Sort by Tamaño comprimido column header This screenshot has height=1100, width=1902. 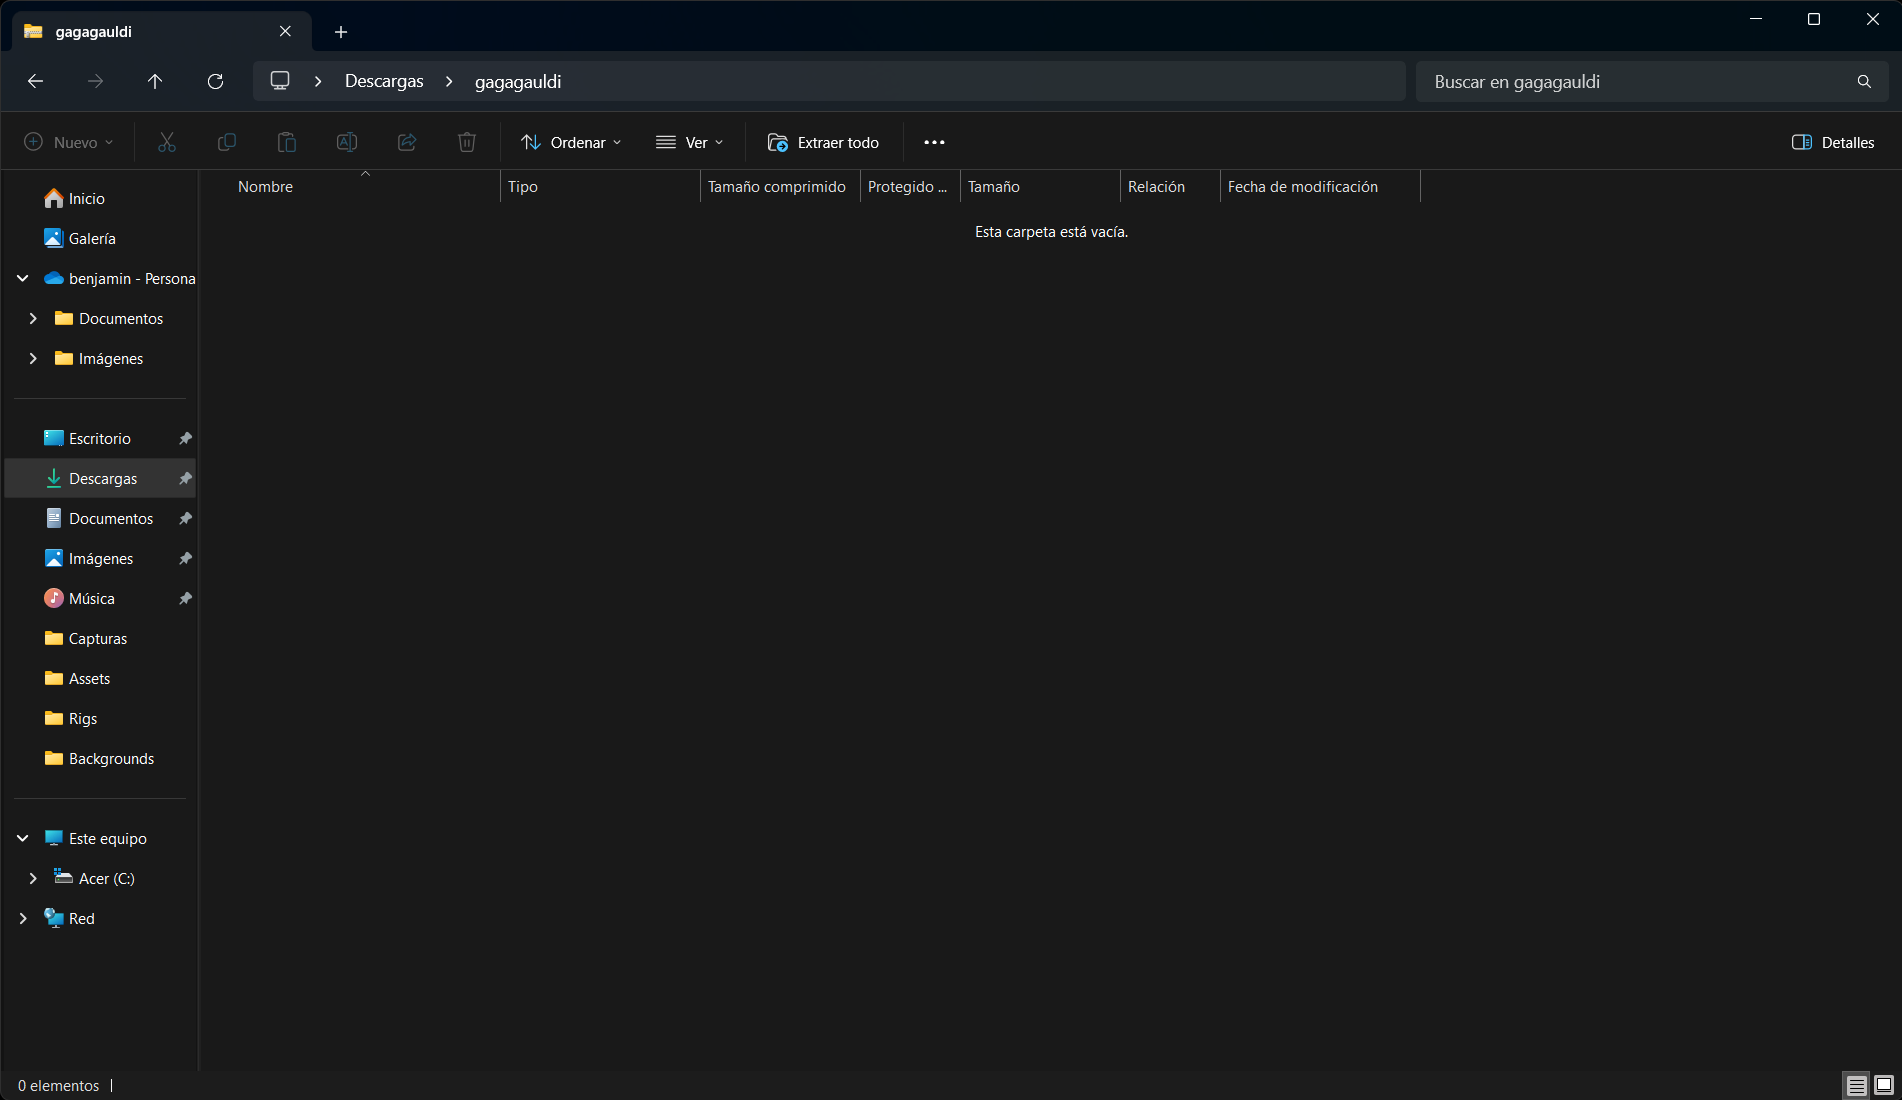point(780,187)
